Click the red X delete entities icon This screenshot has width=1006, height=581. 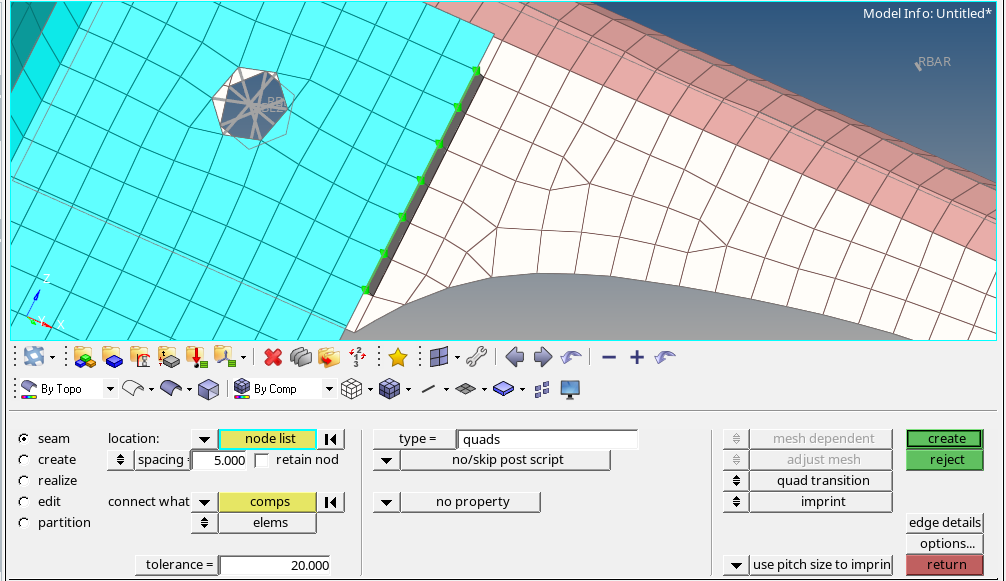tap(271, 357)
